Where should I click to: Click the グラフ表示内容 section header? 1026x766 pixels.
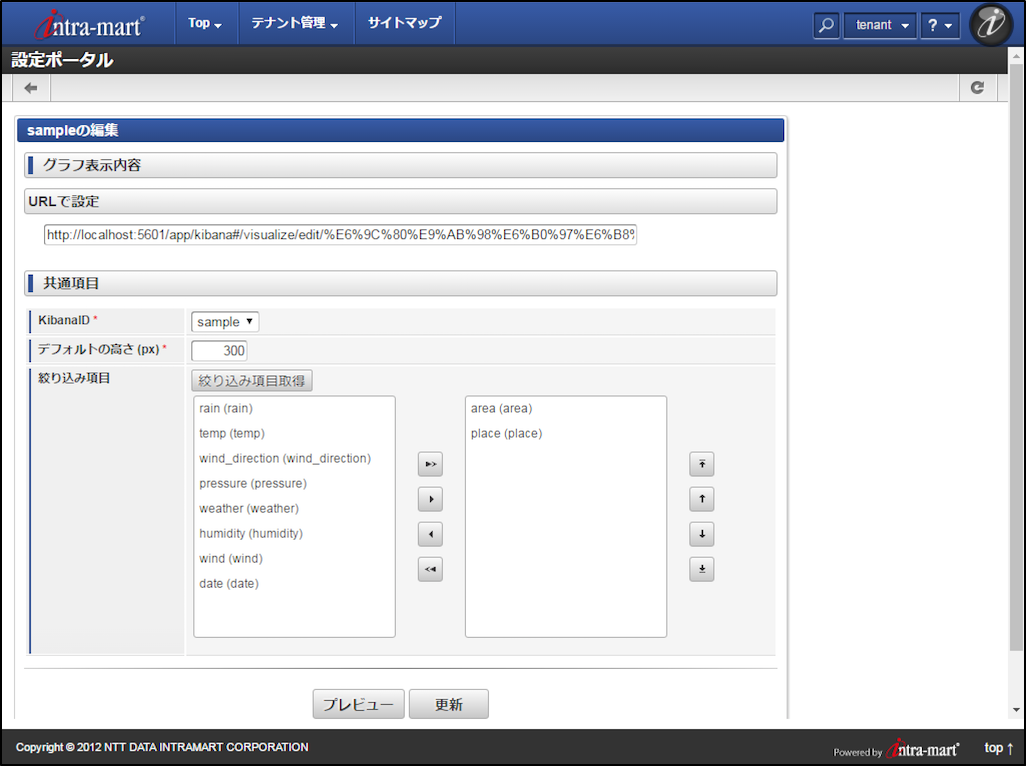[x=400, y=165]
